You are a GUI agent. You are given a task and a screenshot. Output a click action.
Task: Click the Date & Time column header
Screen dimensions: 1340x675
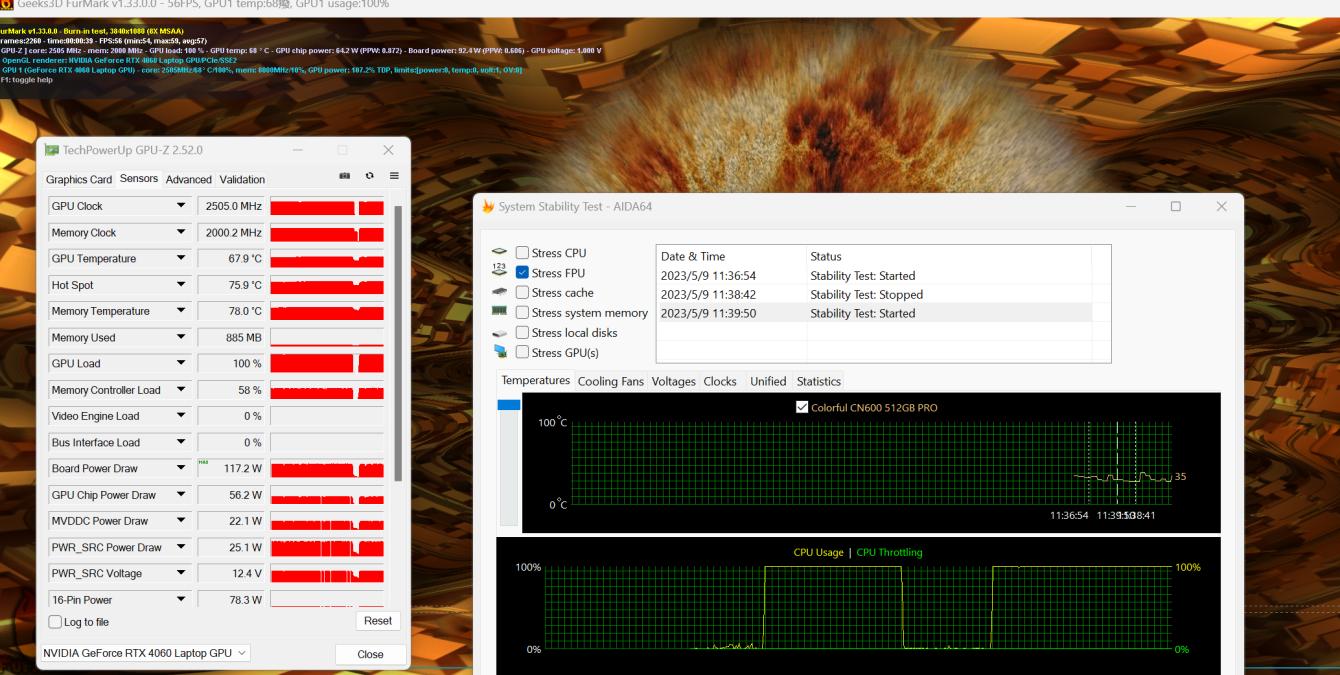click(731, 256)
